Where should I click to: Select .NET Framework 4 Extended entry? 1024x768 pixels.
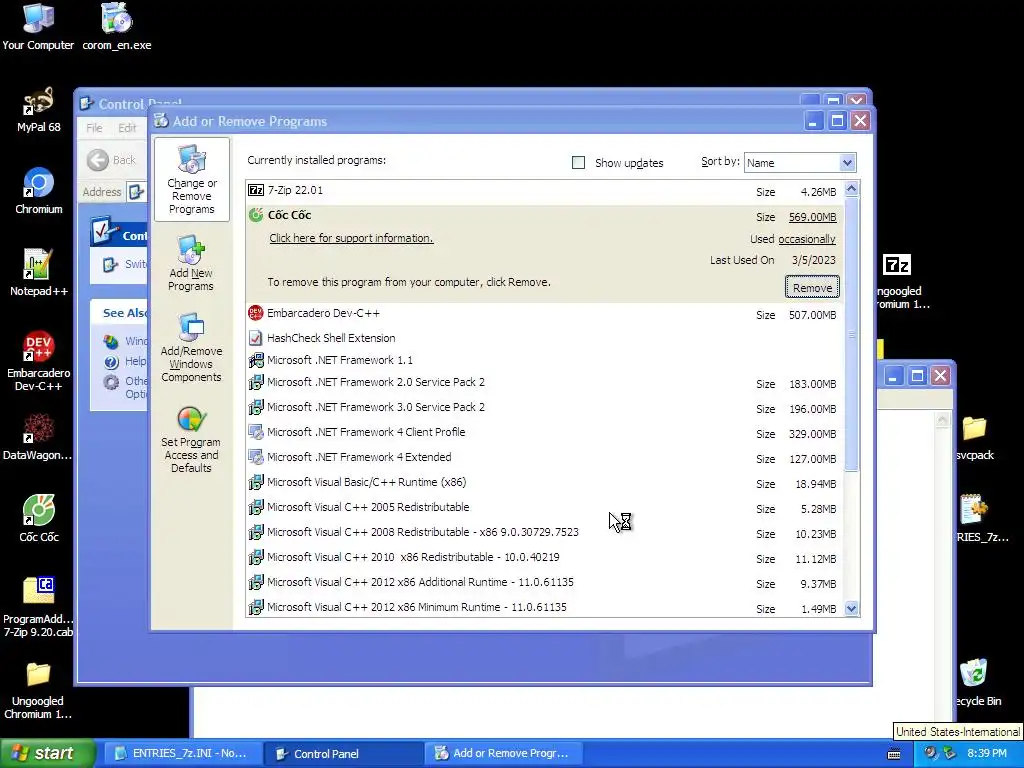pyautogui.click(x=545, y=458)
